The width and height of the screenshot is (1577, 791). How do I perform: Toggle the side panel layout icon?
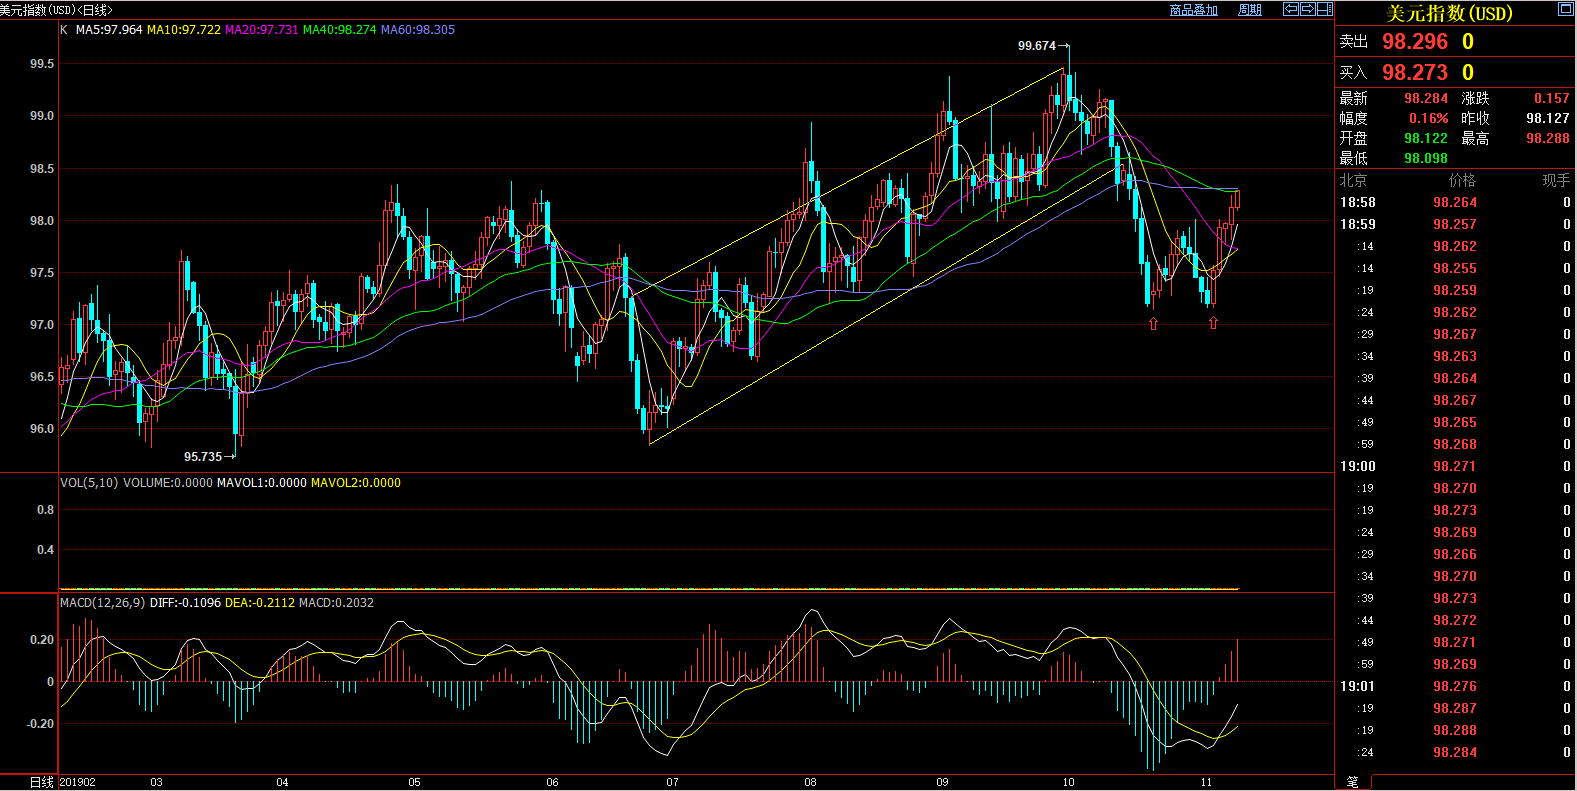click(x=1325, y=9)
